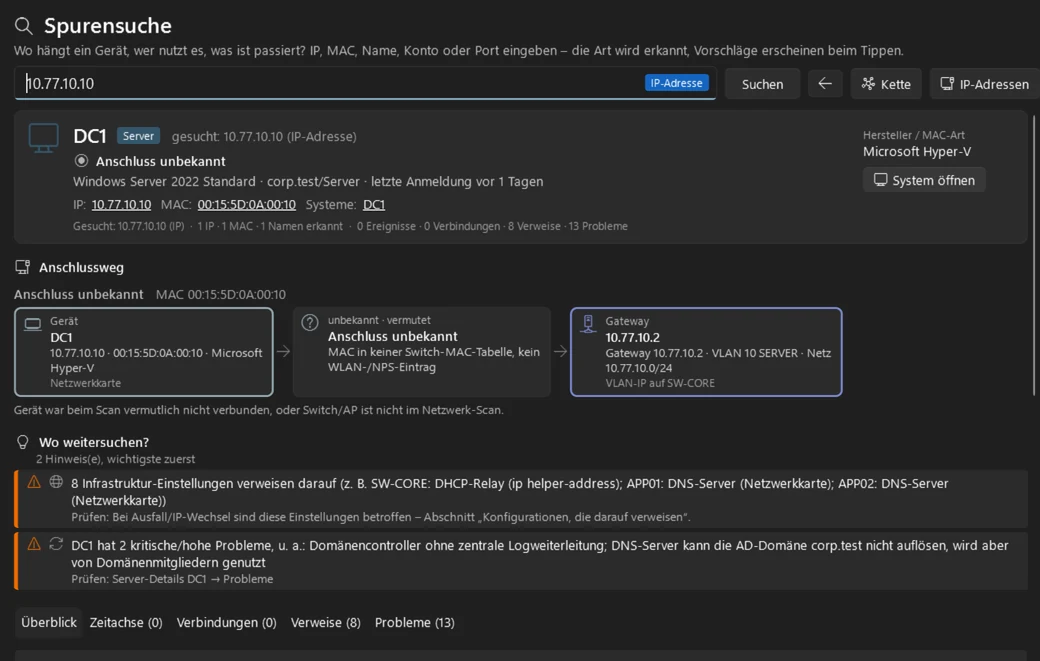Screen dimensions: 1040x661
Task: Switch to the Überblick tab
Action: point(48,623)
